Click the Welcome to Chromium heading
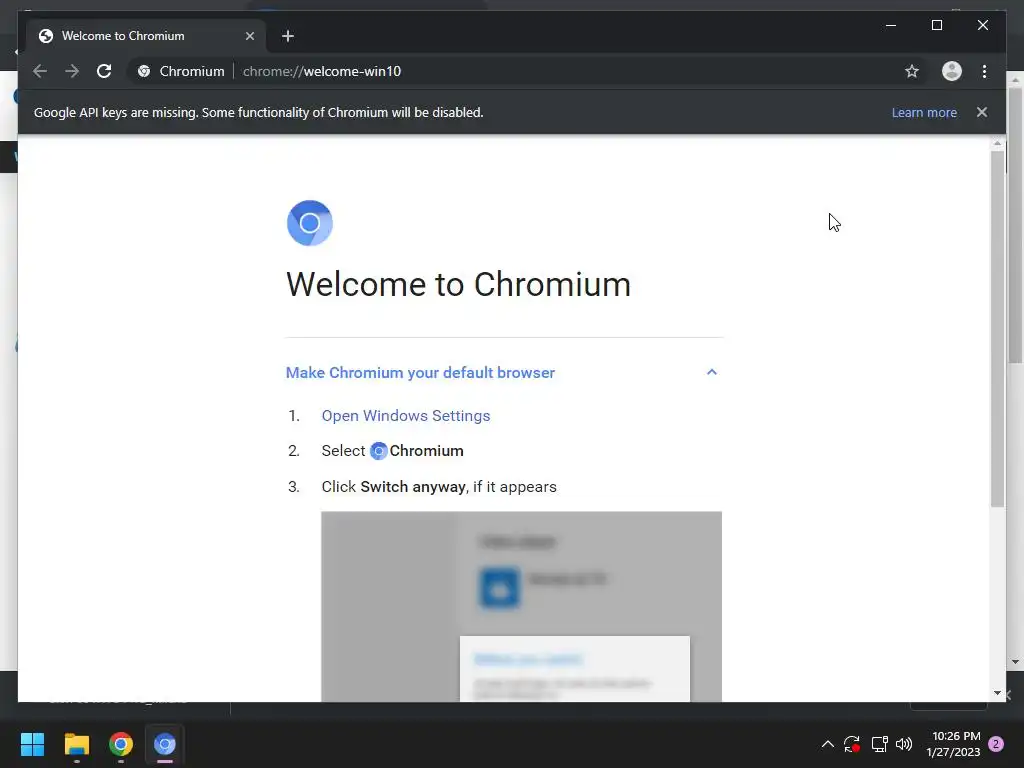Screen dimensions: 1024x768 [x=458, y=284]
